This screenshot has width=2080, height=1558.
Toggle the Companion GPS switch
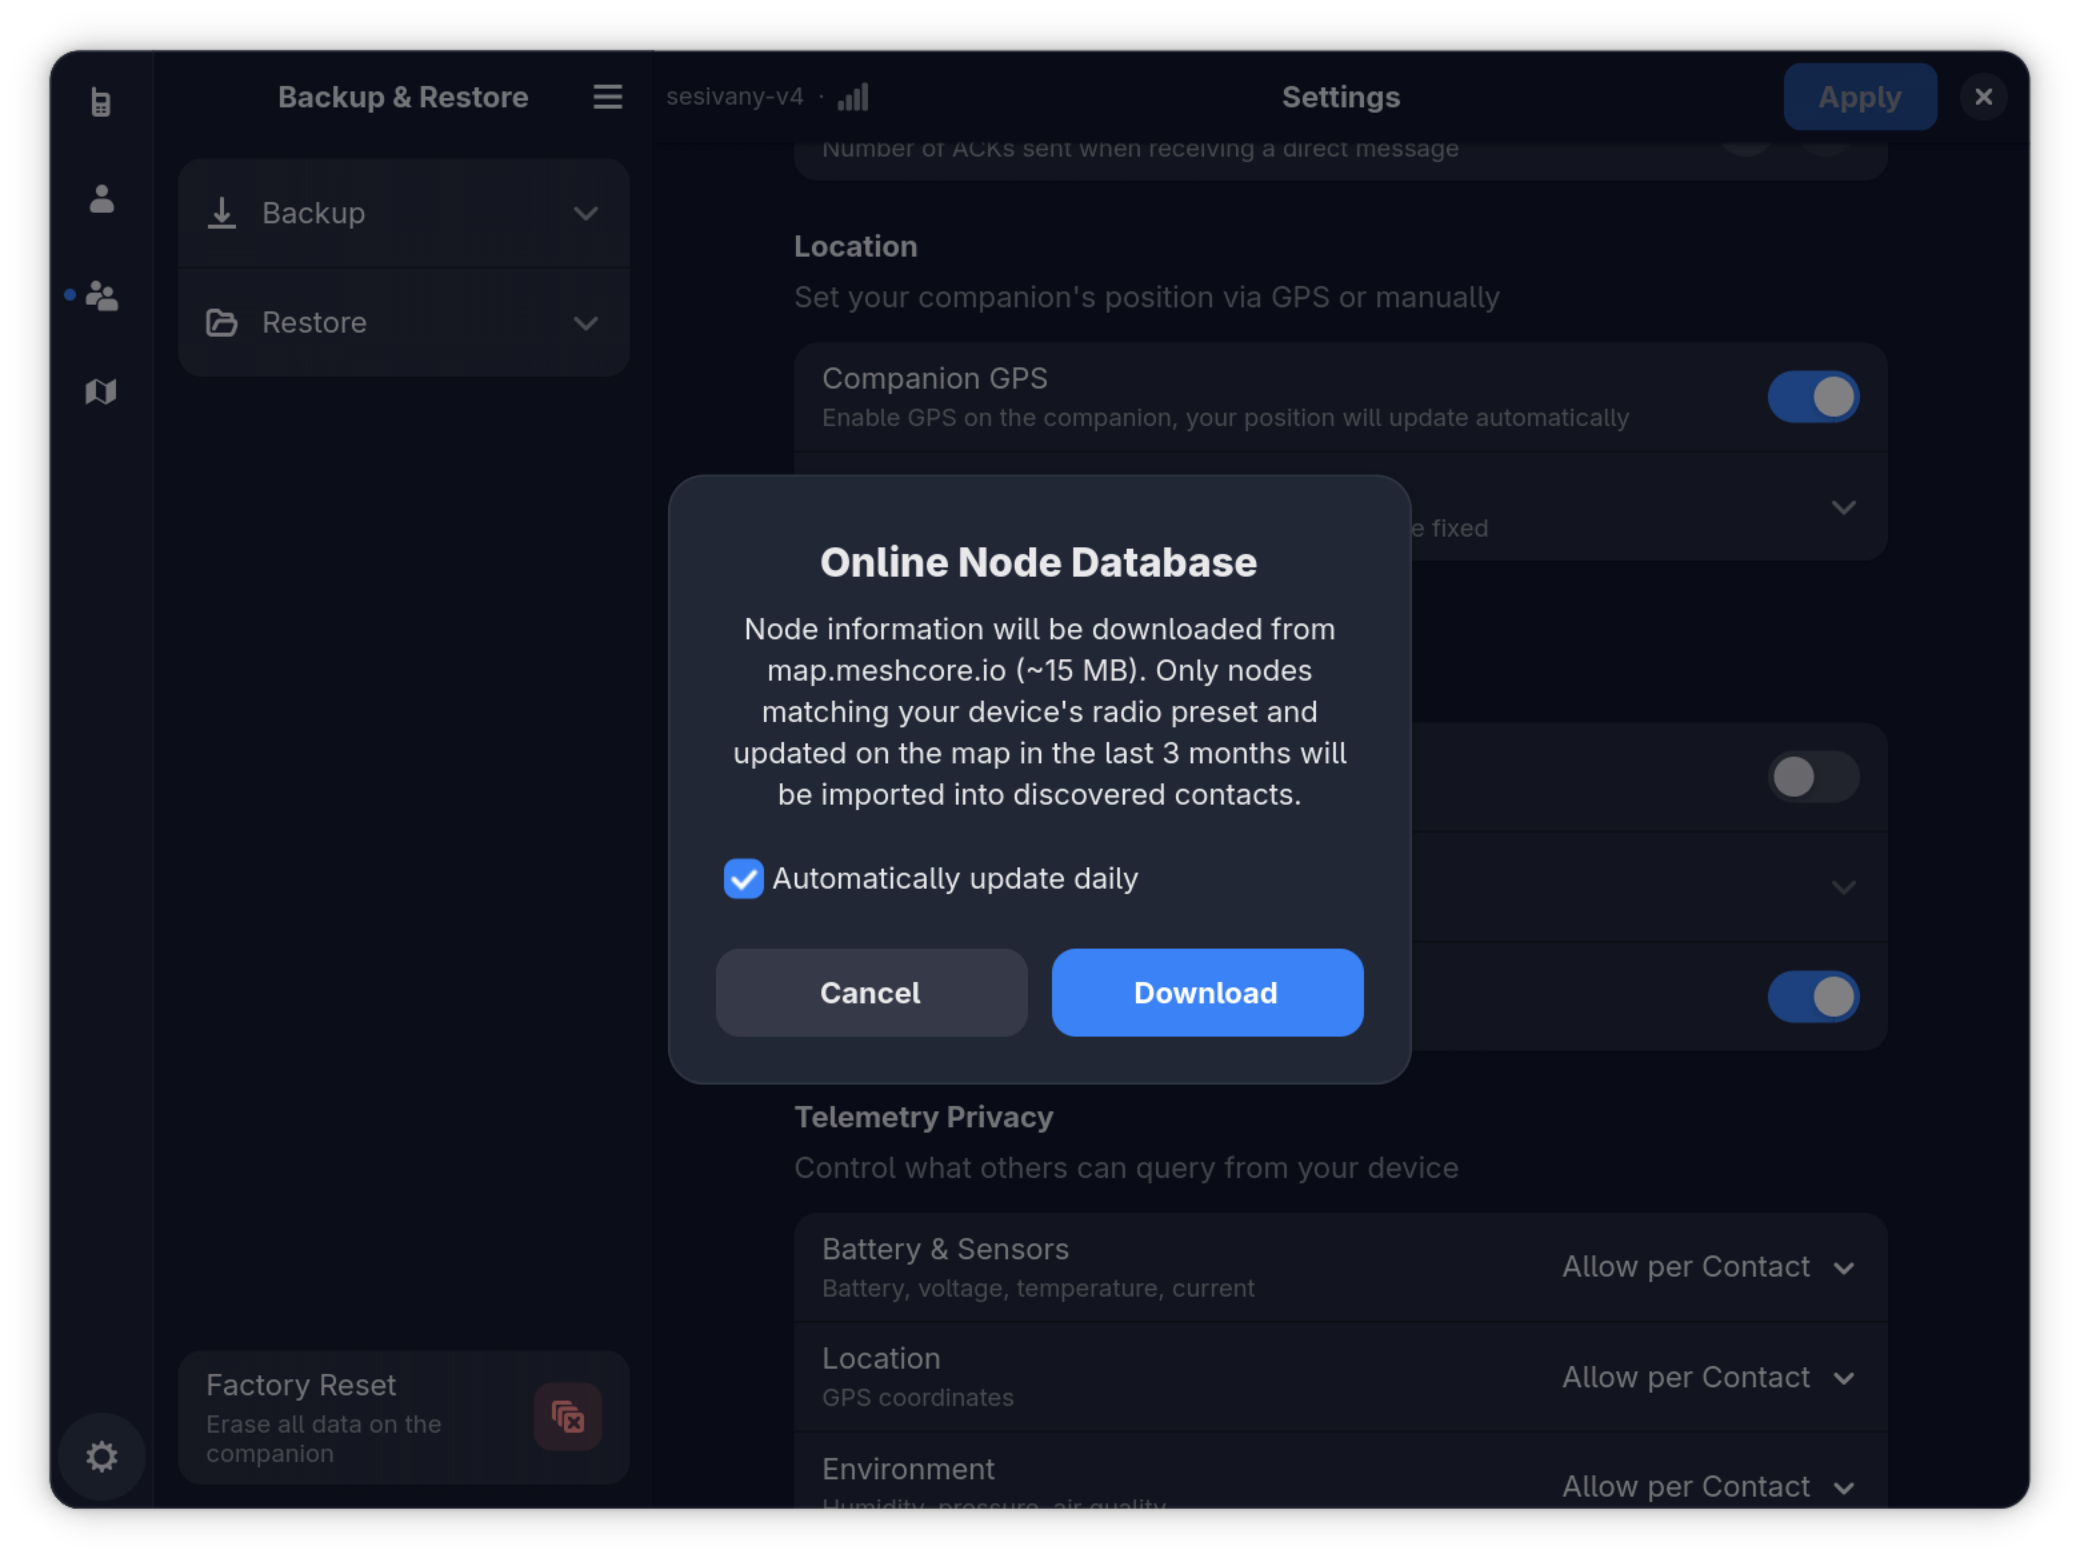click(1812, 397)
